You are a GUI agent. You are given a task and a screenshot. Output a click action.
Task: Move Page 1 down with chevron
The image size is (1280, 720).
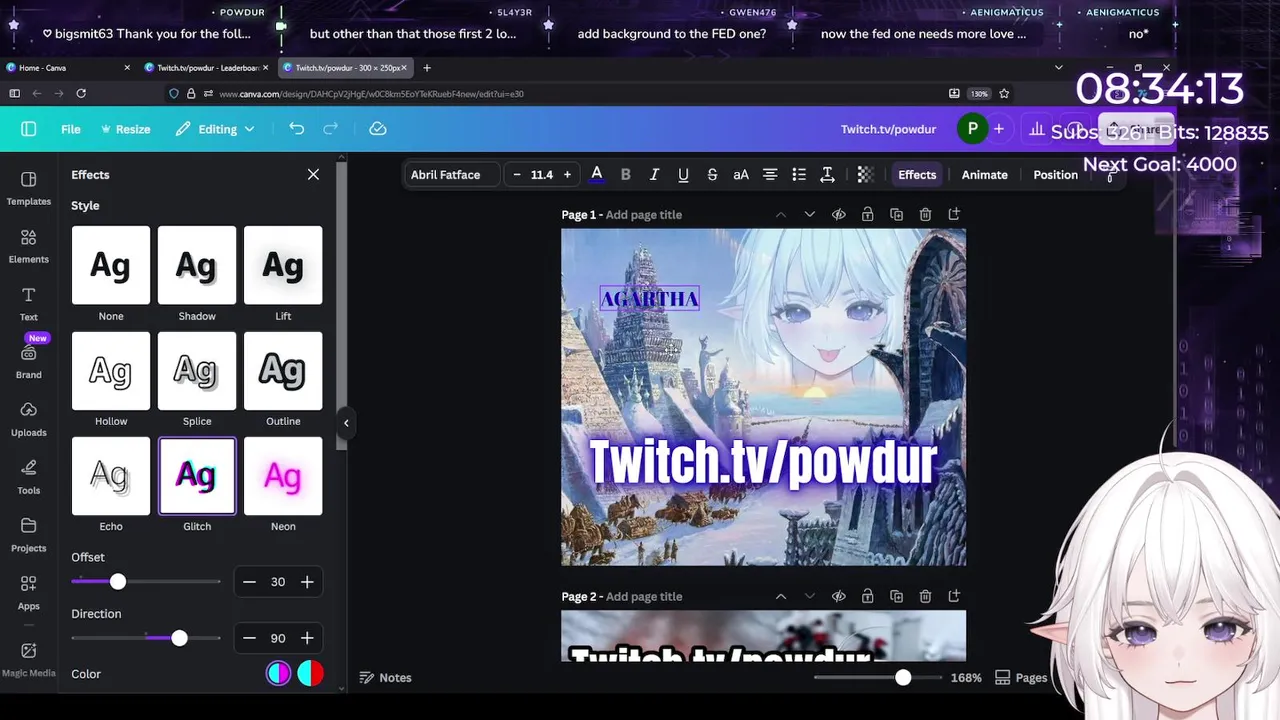click(x=810, y=215)
